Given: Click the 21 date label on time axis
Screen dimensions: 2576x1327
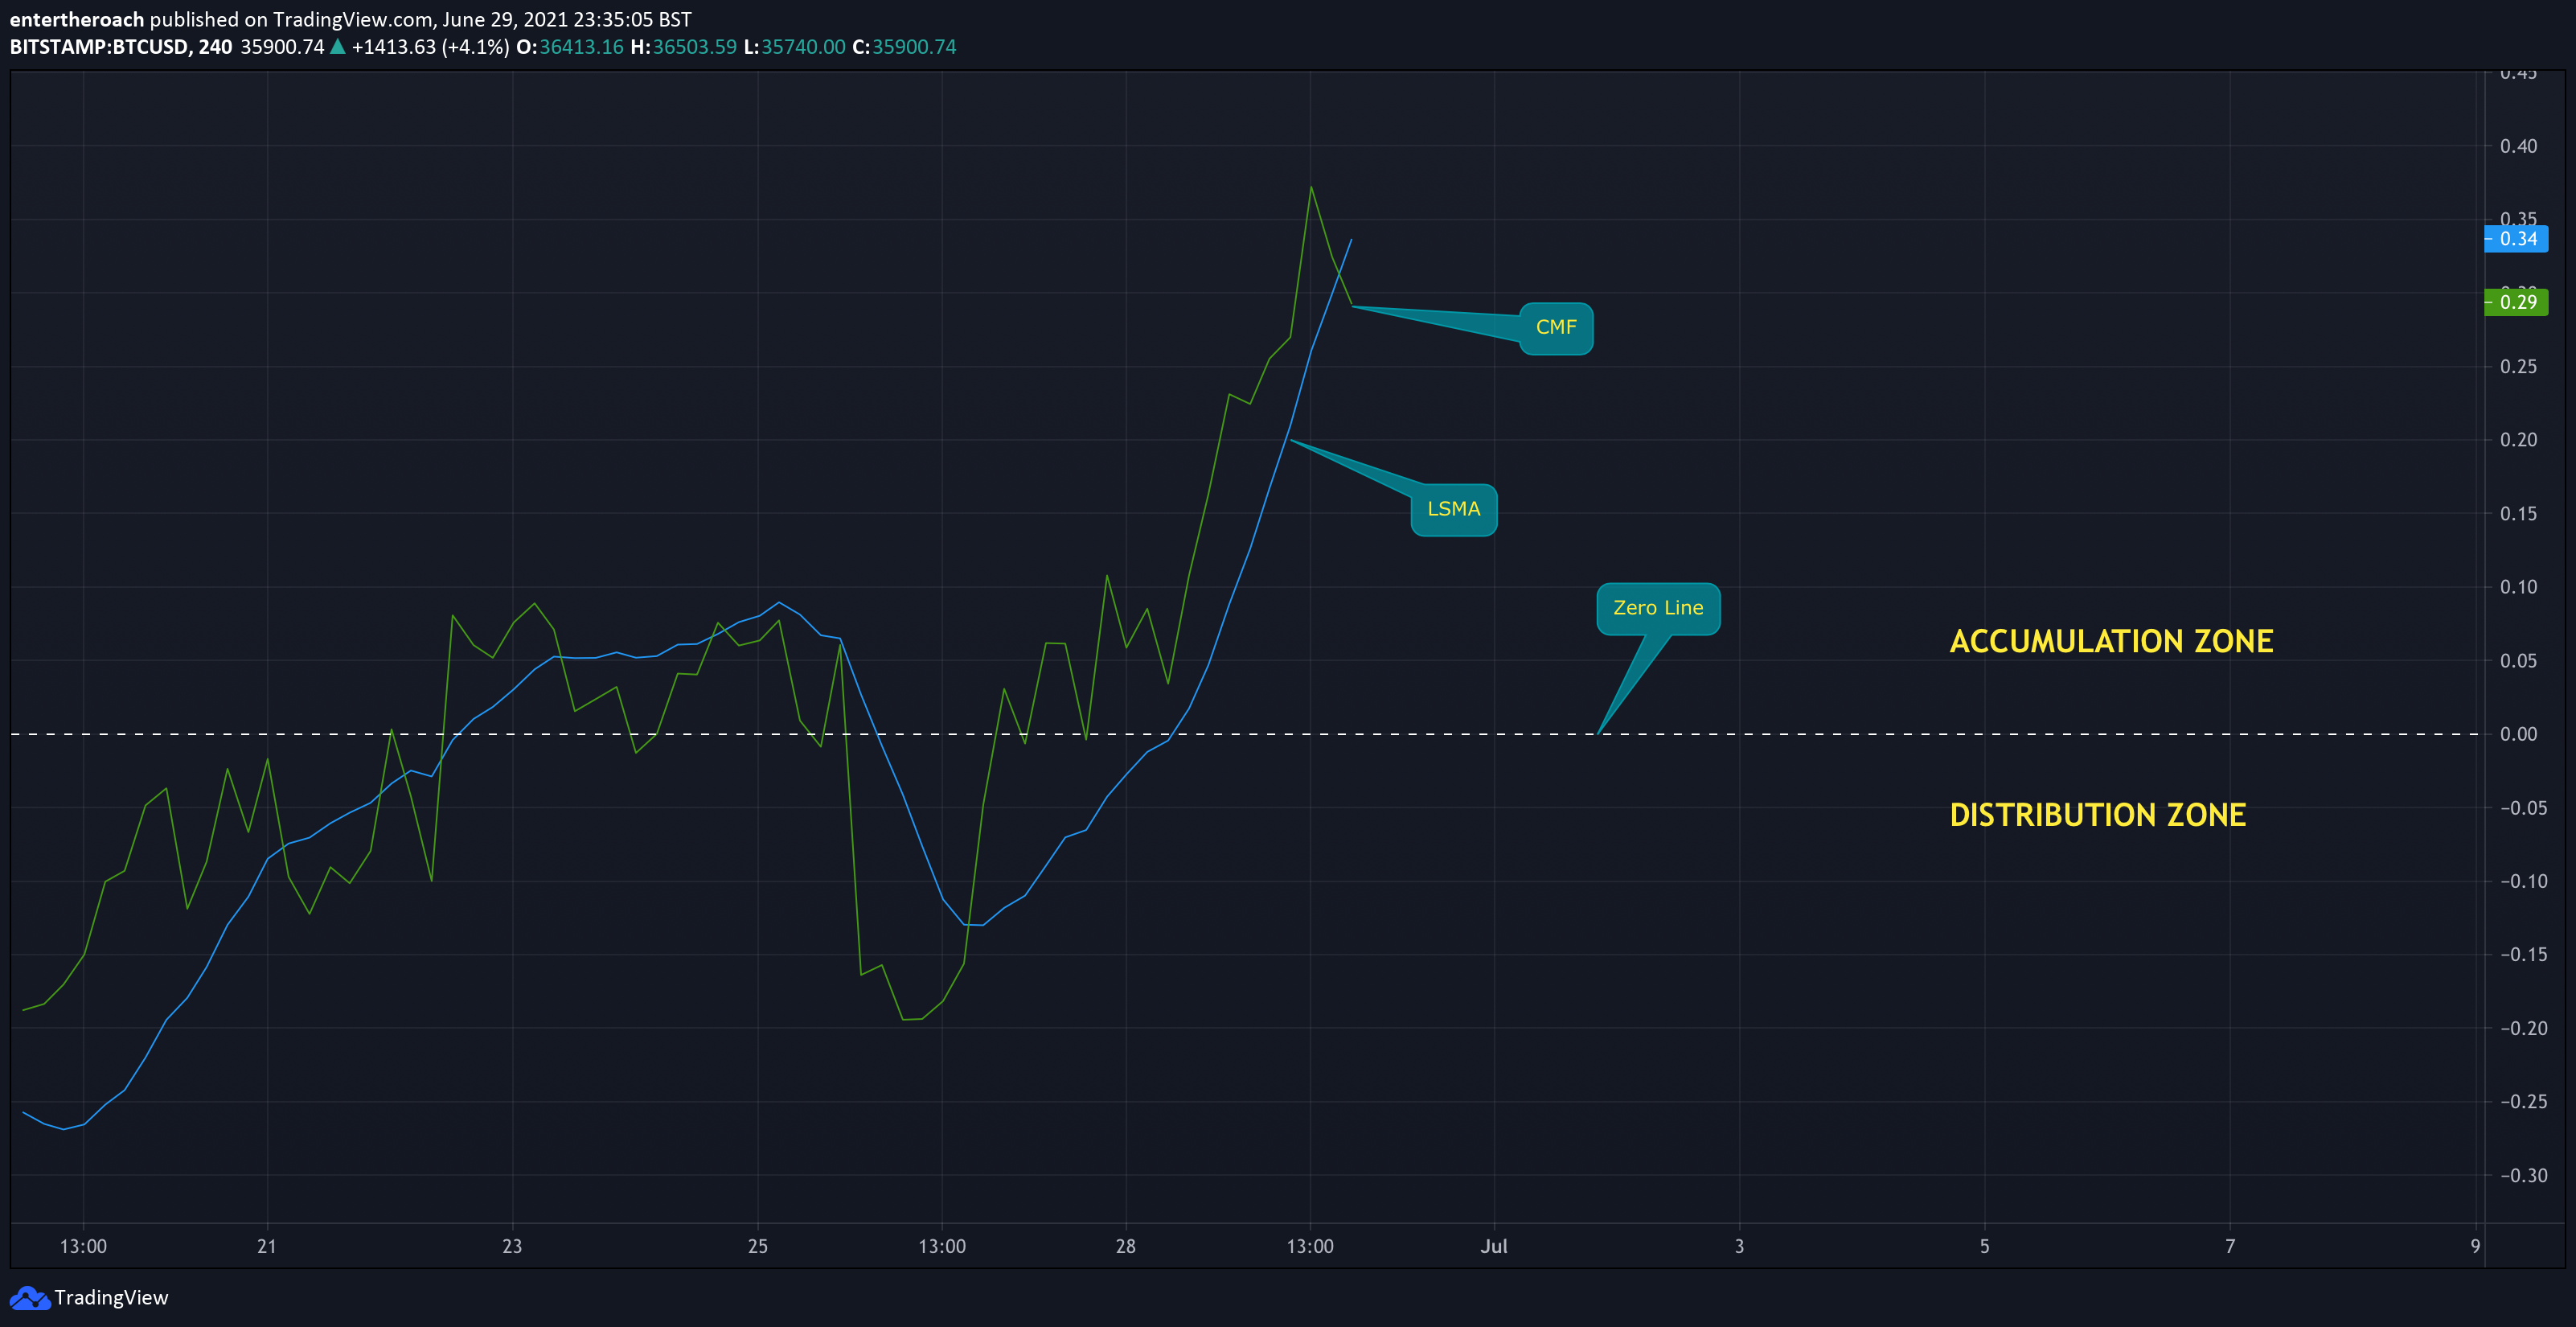Looking at the screenshot, I should coord(266,1246).
